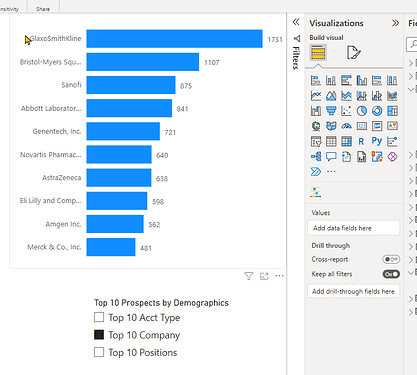
Task: Select the Funnel visual
Action: pyautogui.click(x=331, y=111)
